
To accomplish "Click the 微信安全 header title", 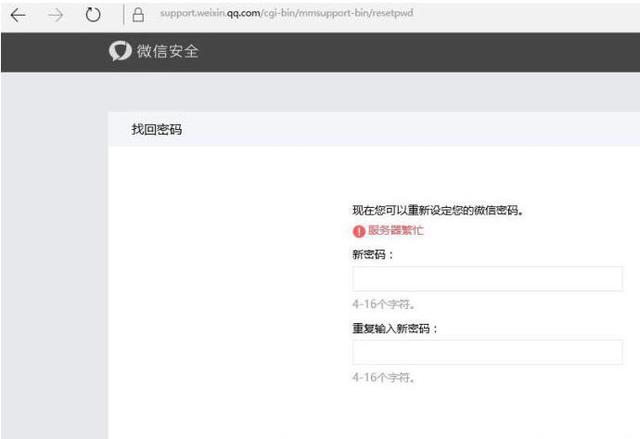I will (168, 51).
